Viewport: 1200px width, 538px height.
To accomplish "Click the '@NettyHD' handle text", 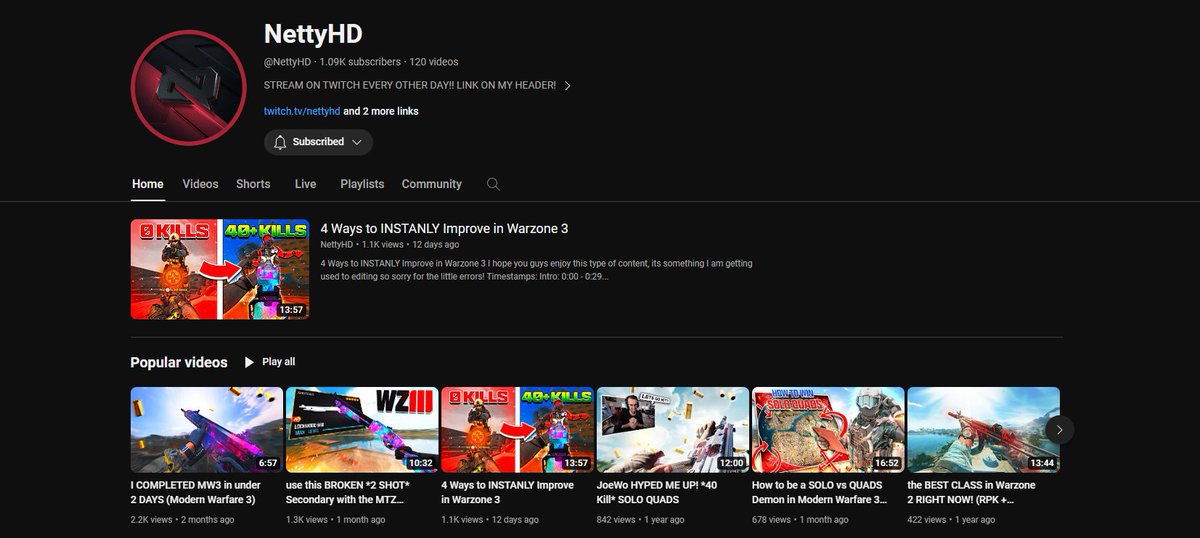I will [288, 62].
